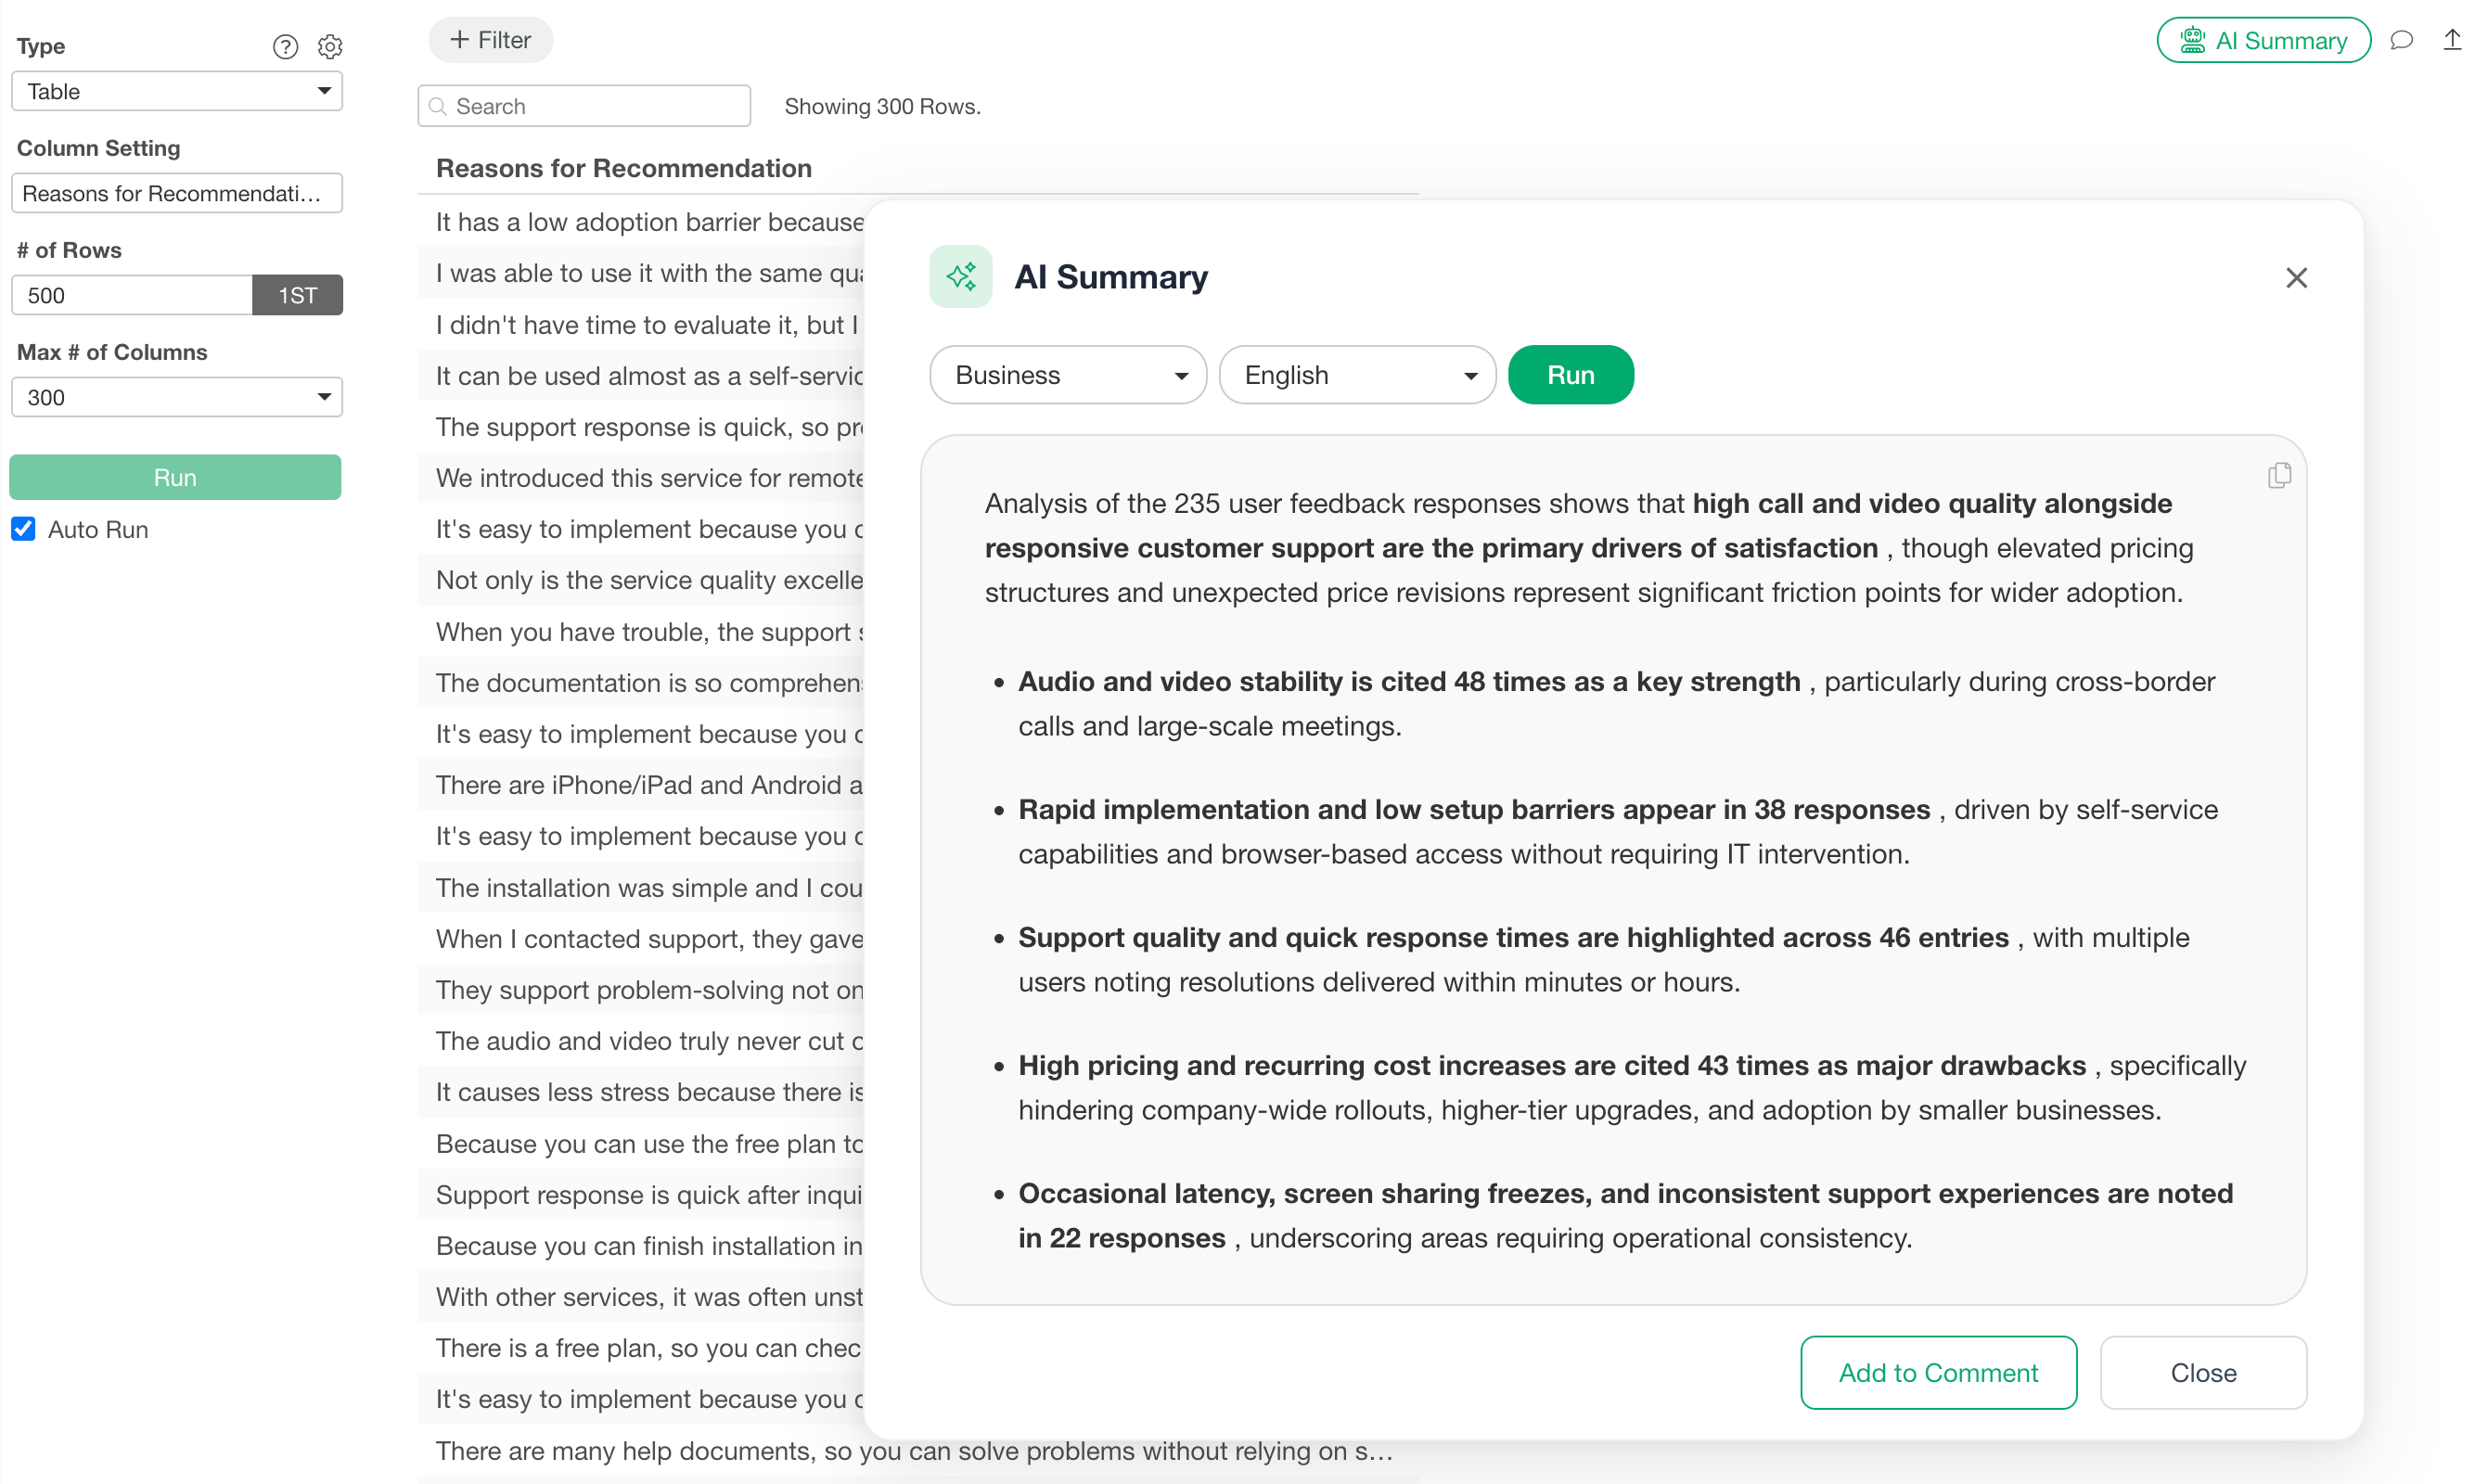Image resolution: width=2488 pixels, height=1484 pixels.
Task: Click bullet 'Audio and video stability is cited 48 times'
Action: point(1617,704)
